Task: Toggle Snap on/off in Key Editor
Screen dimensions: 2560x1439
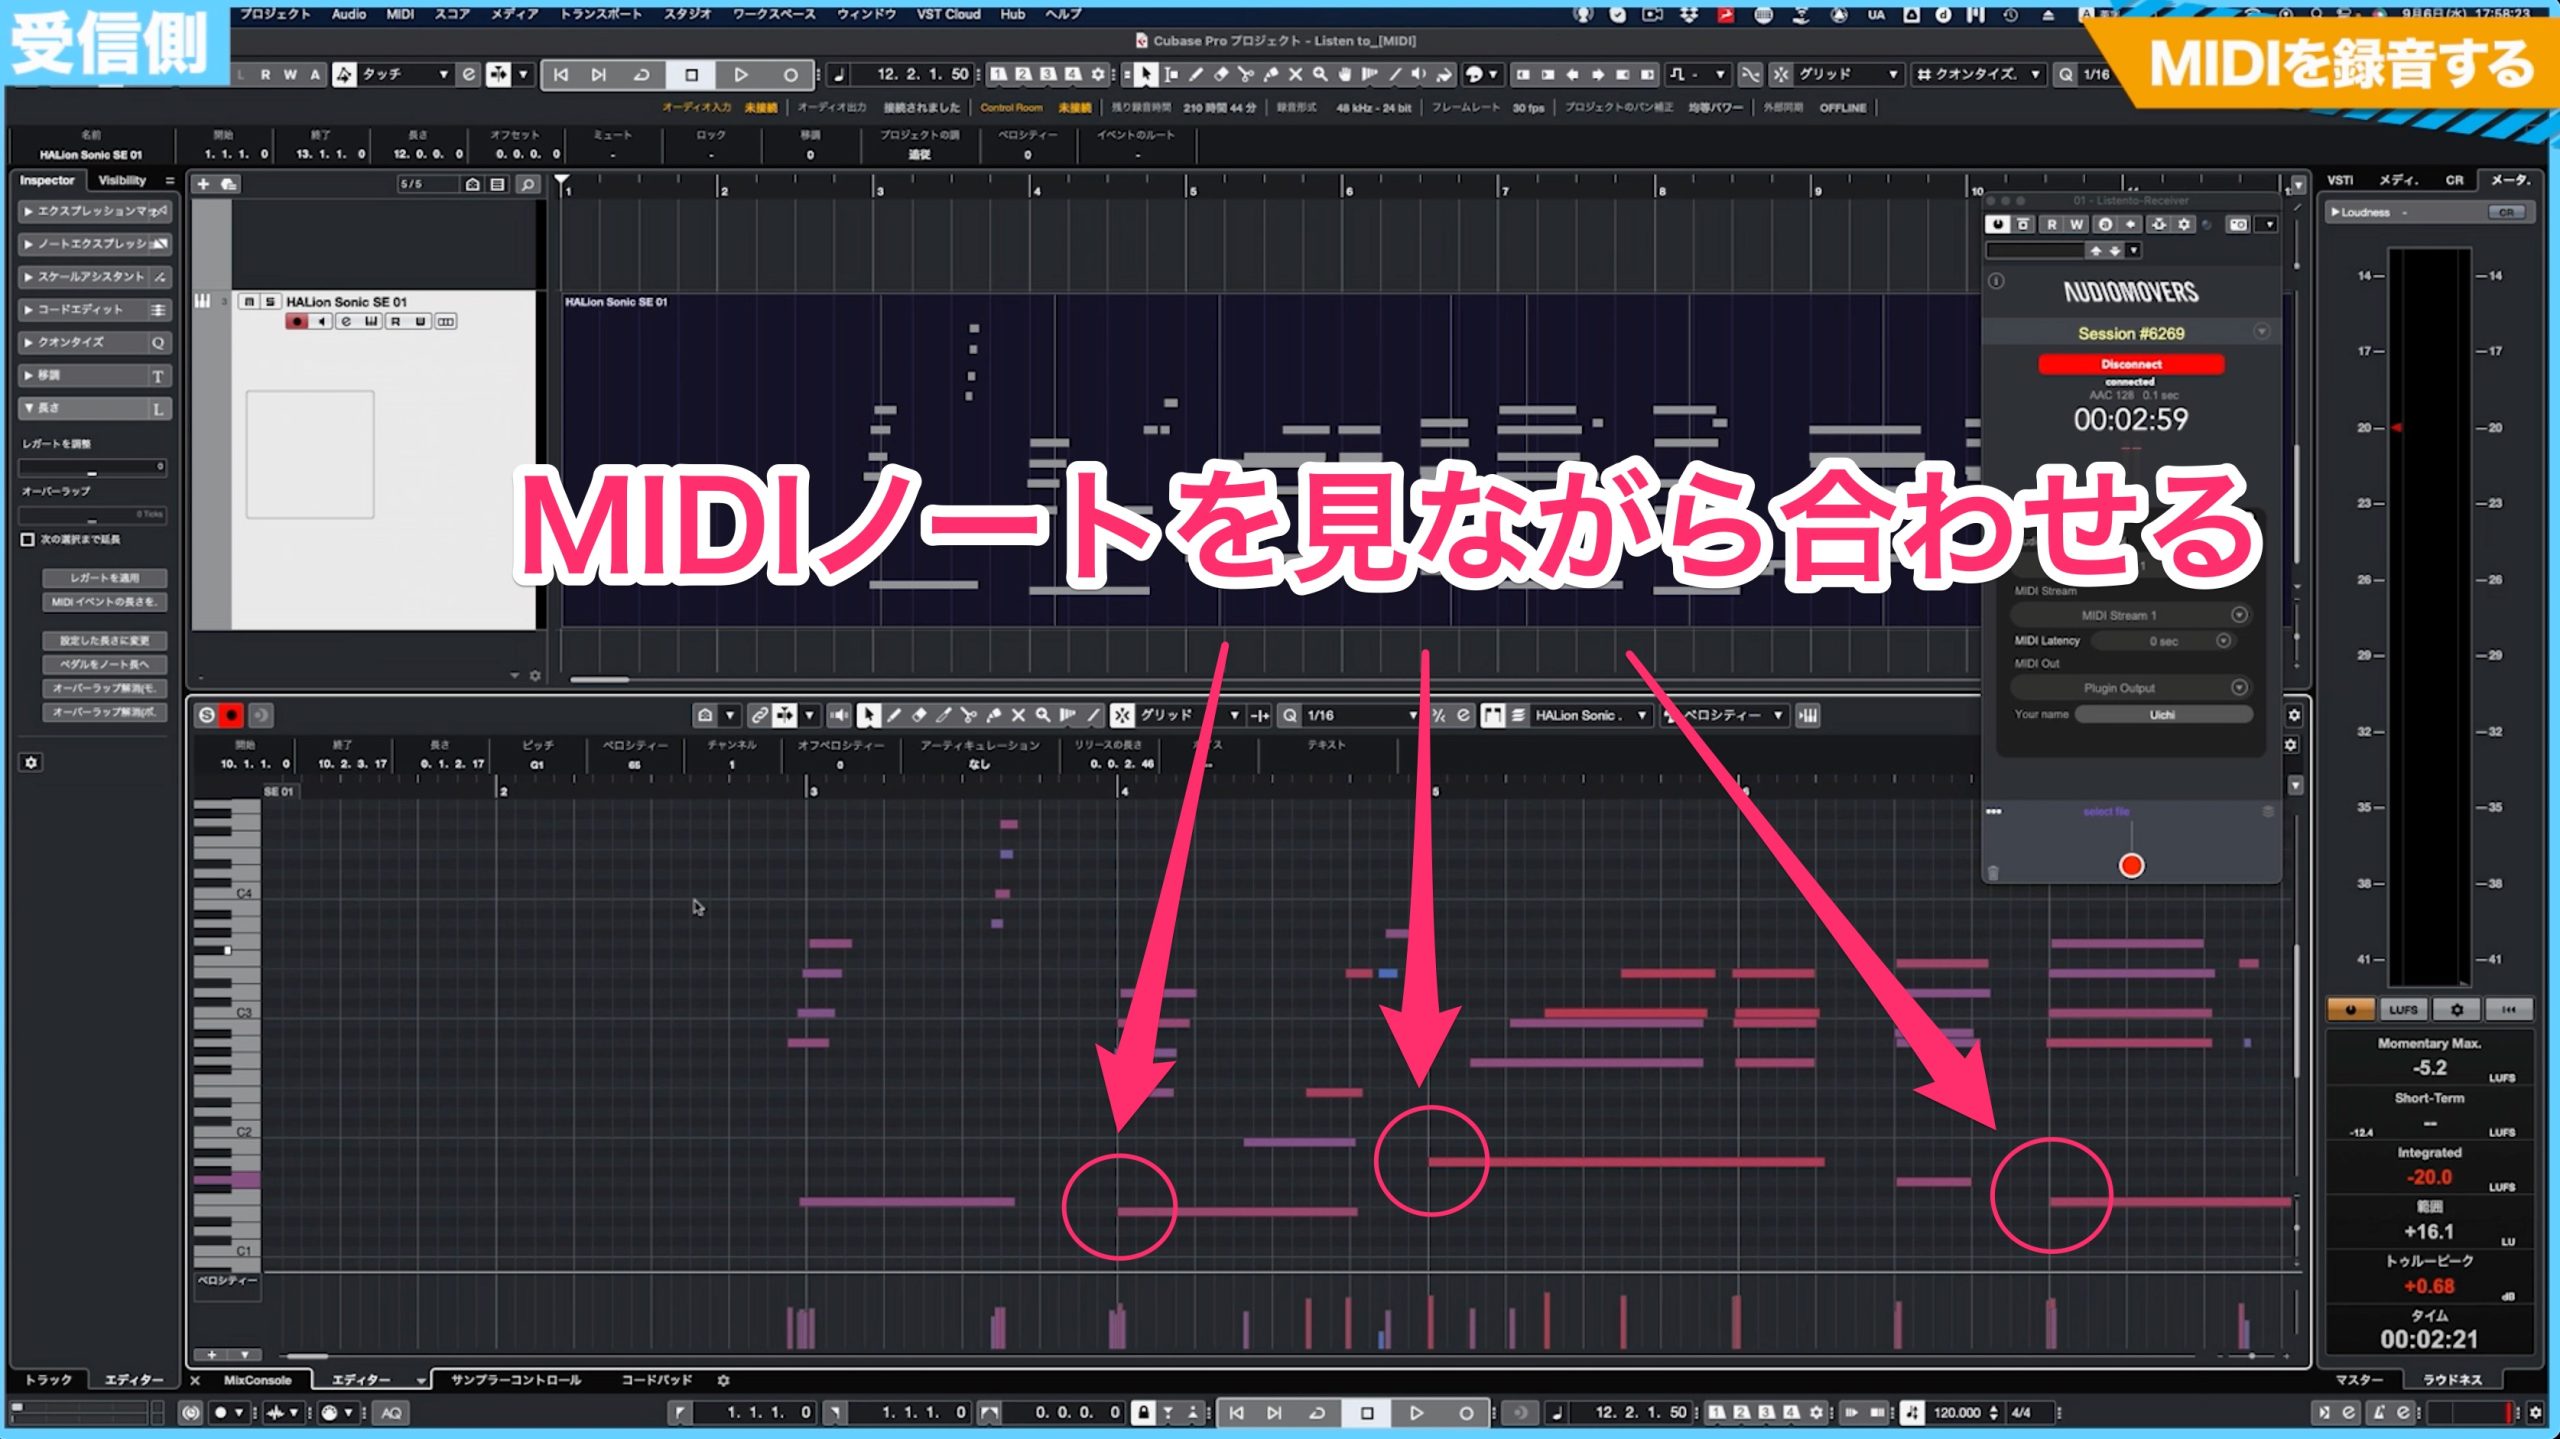Action: [1123, 715]
